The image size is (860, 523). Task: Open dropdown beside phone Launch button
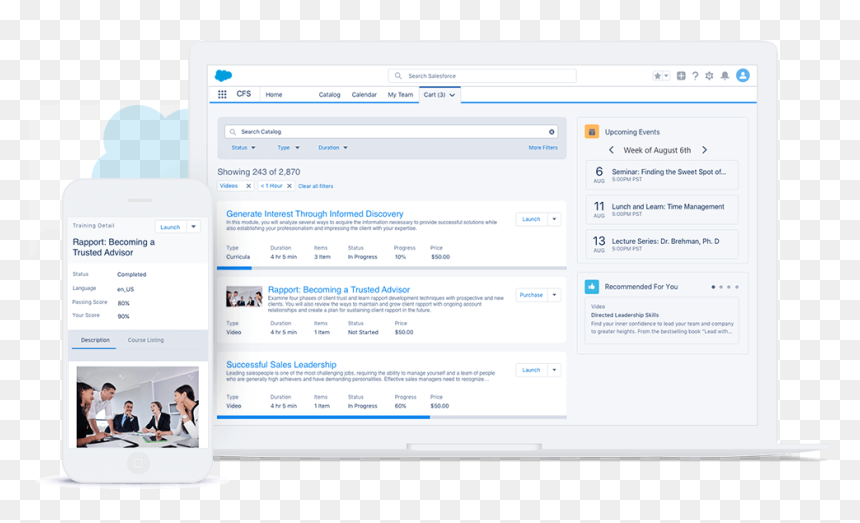[194, 227]
